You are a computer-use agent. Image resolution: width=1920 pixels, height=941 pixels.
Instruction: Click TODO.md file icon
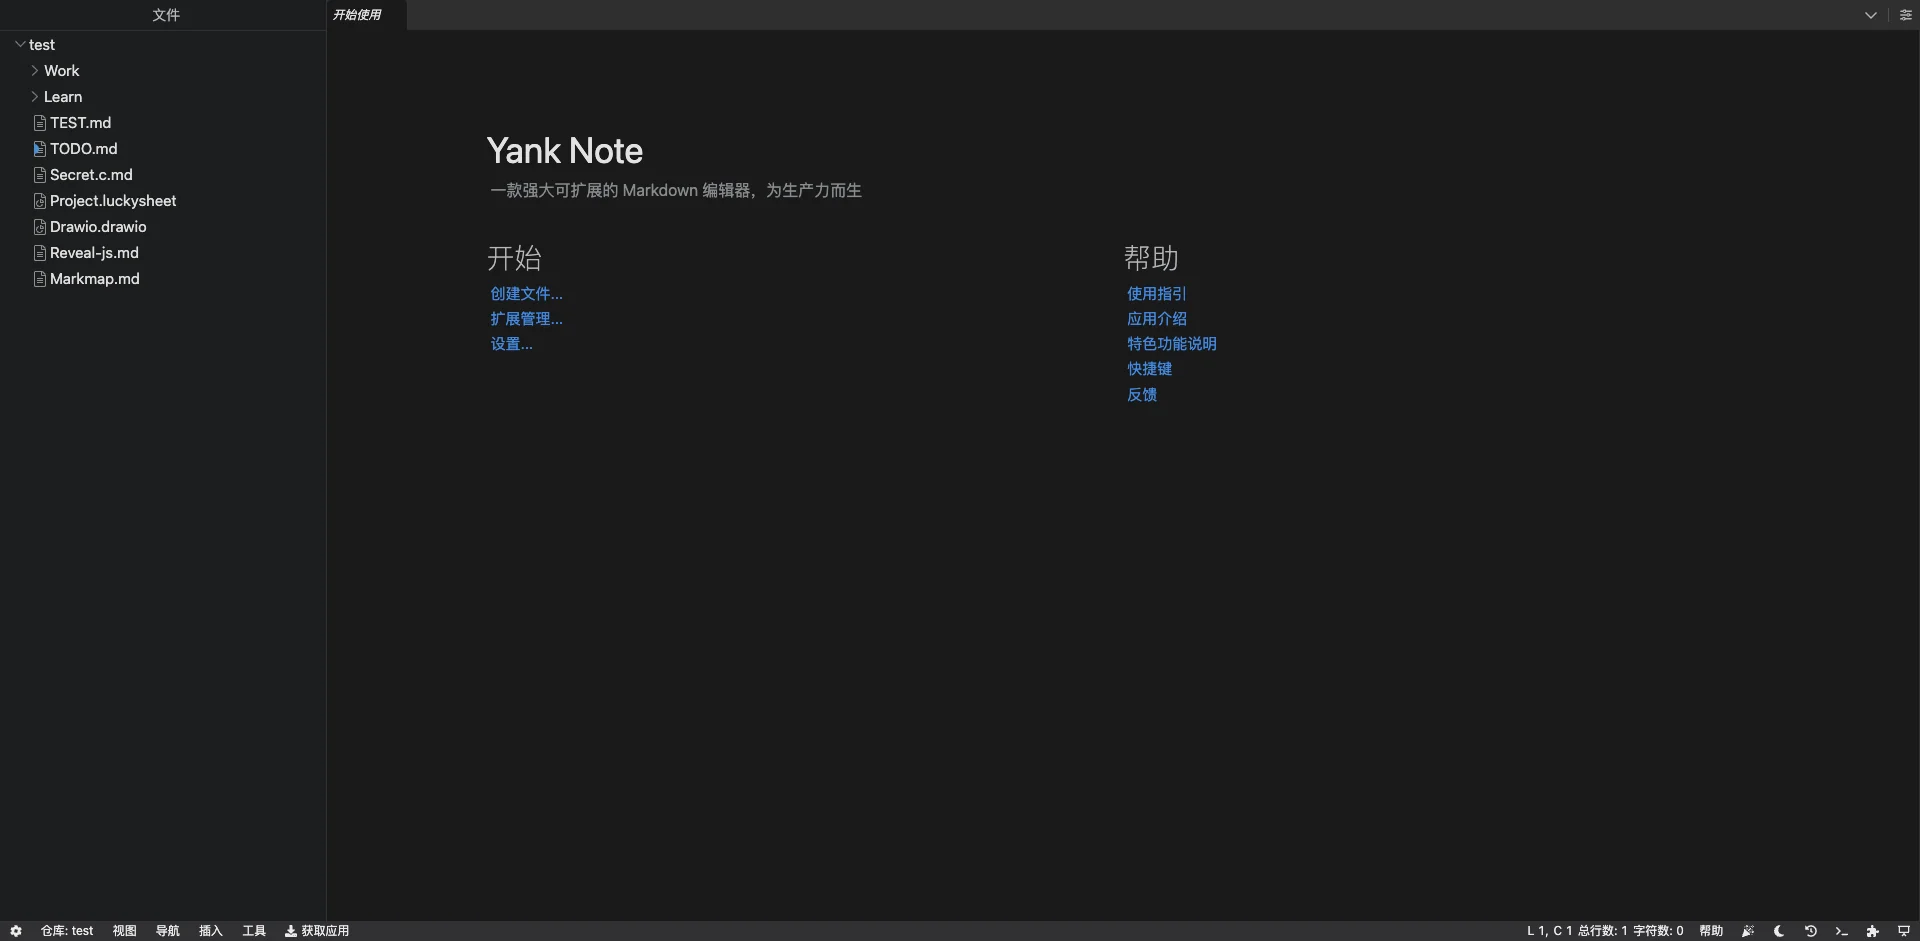tap(40, 149)
